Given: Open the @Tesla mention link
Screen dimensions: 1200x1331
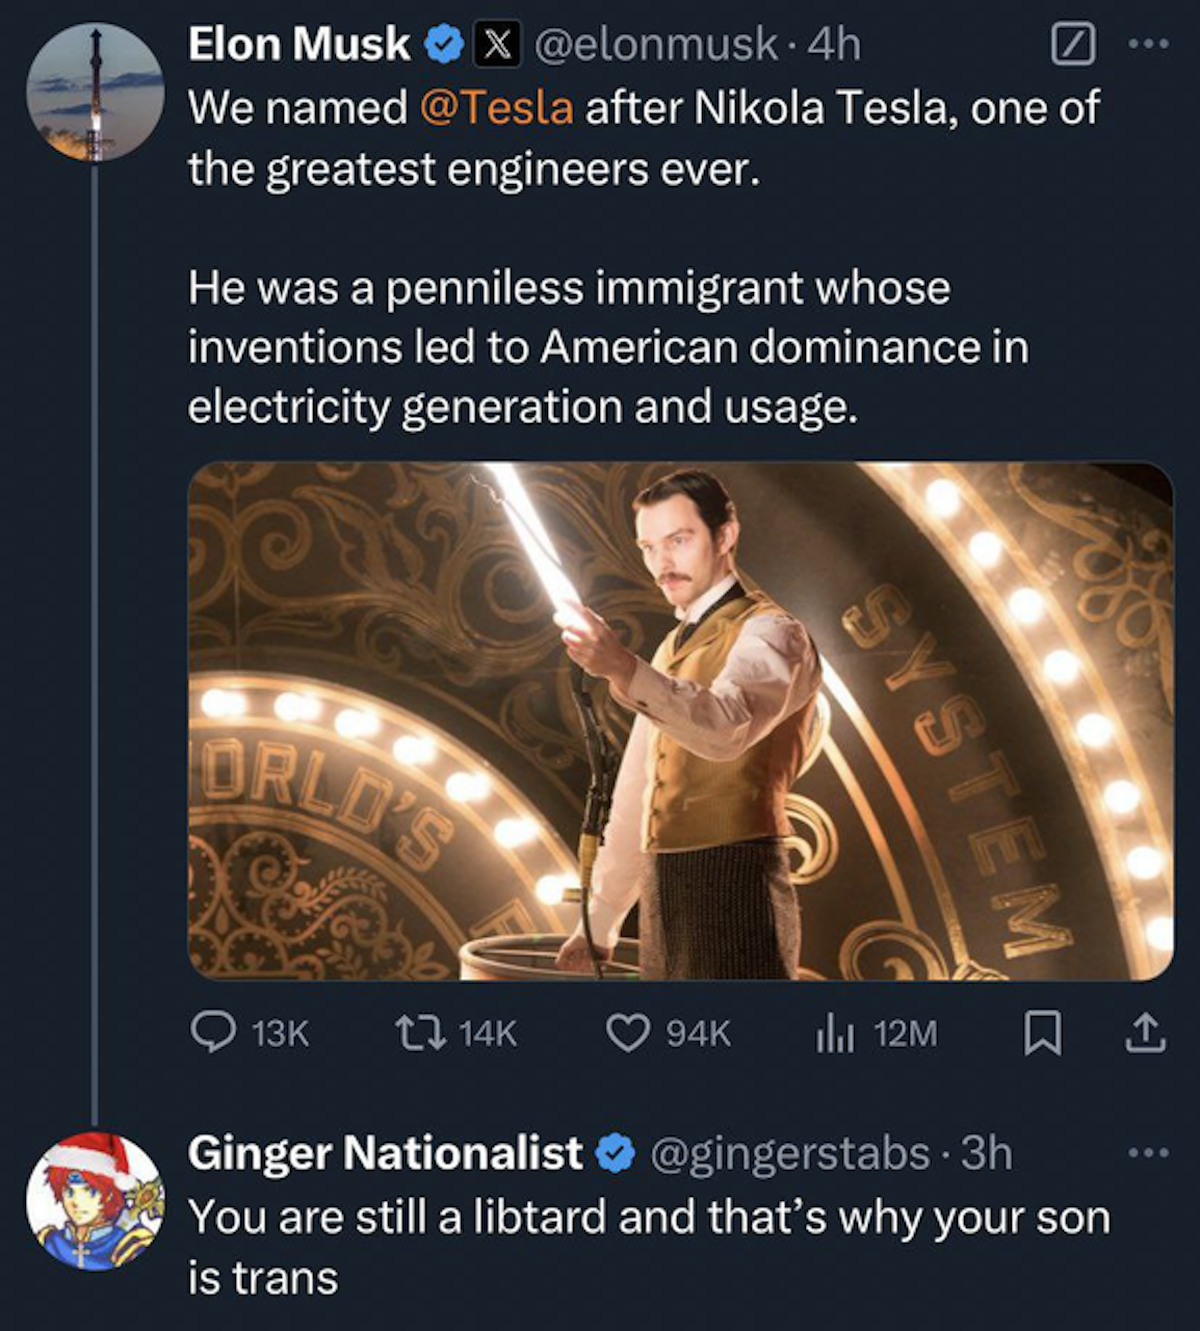Looking at the screenshot, I should 496,108.
